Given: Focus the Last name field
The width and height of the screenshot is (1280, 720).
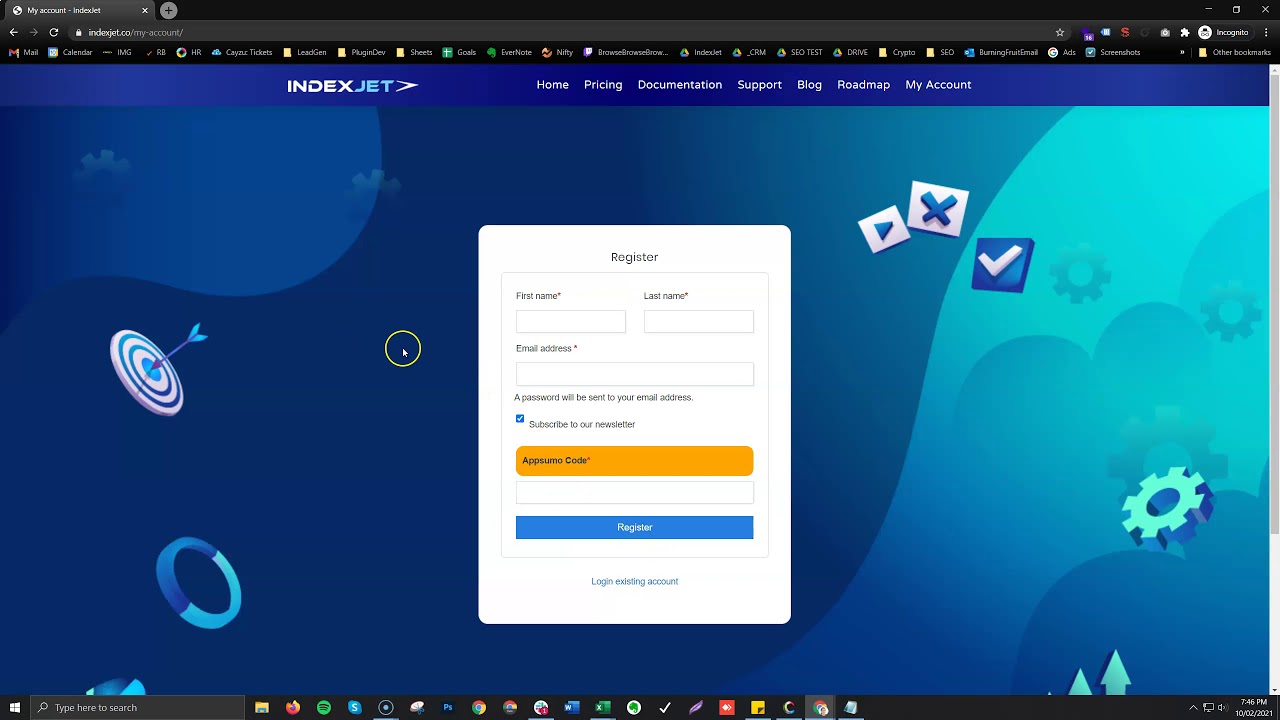Looking at the screenshot, I should [699, 321].
